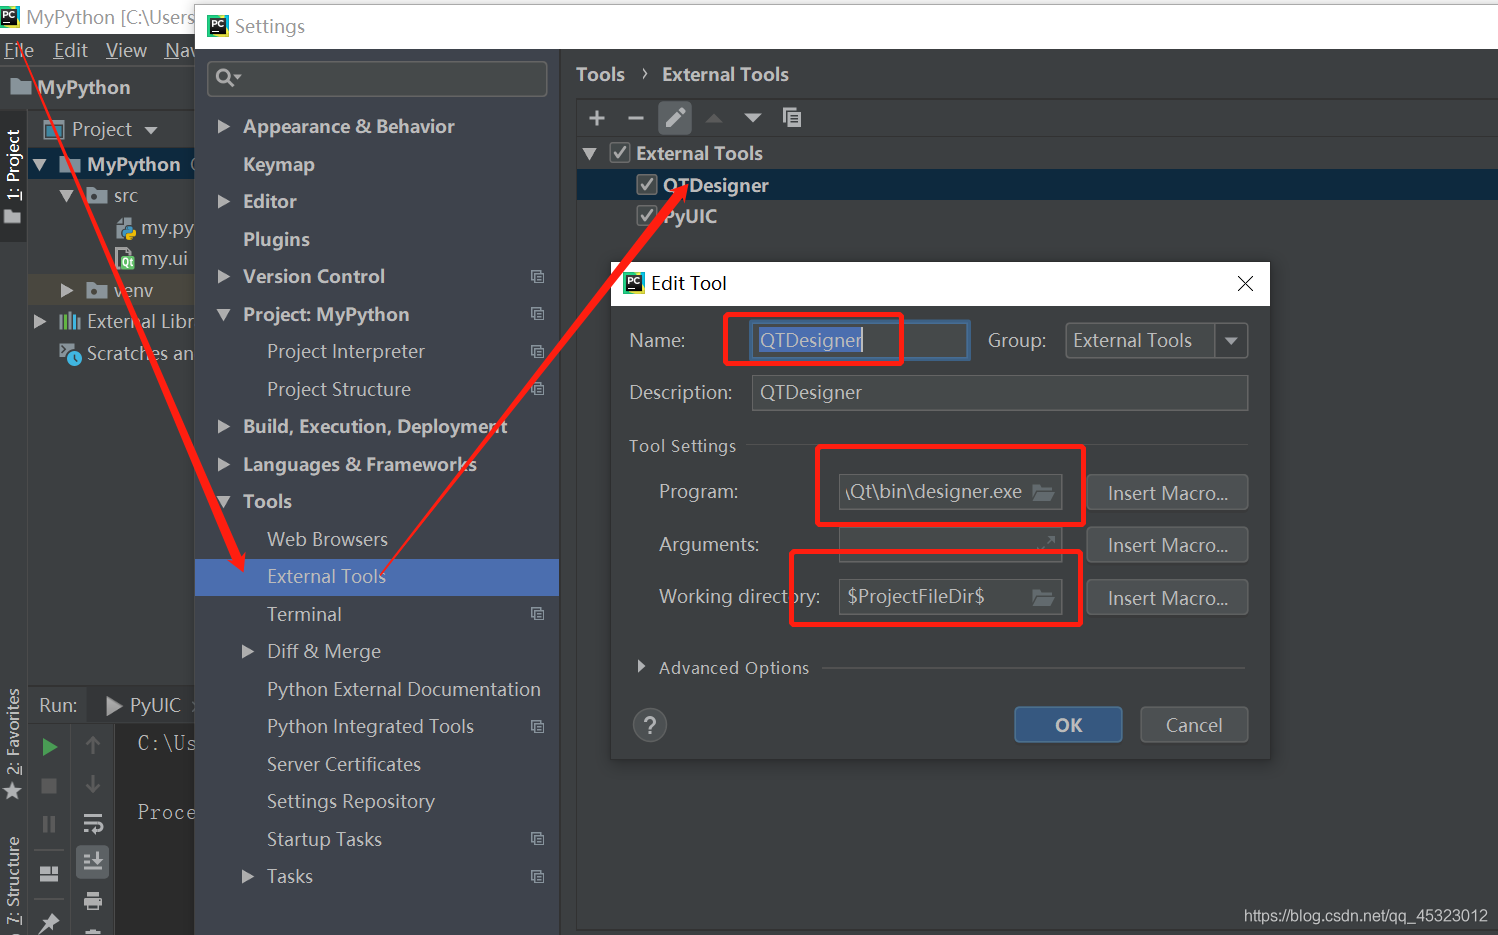1498x935 pixels.
Task: Click the Settings search field
Action: point(377,78)
